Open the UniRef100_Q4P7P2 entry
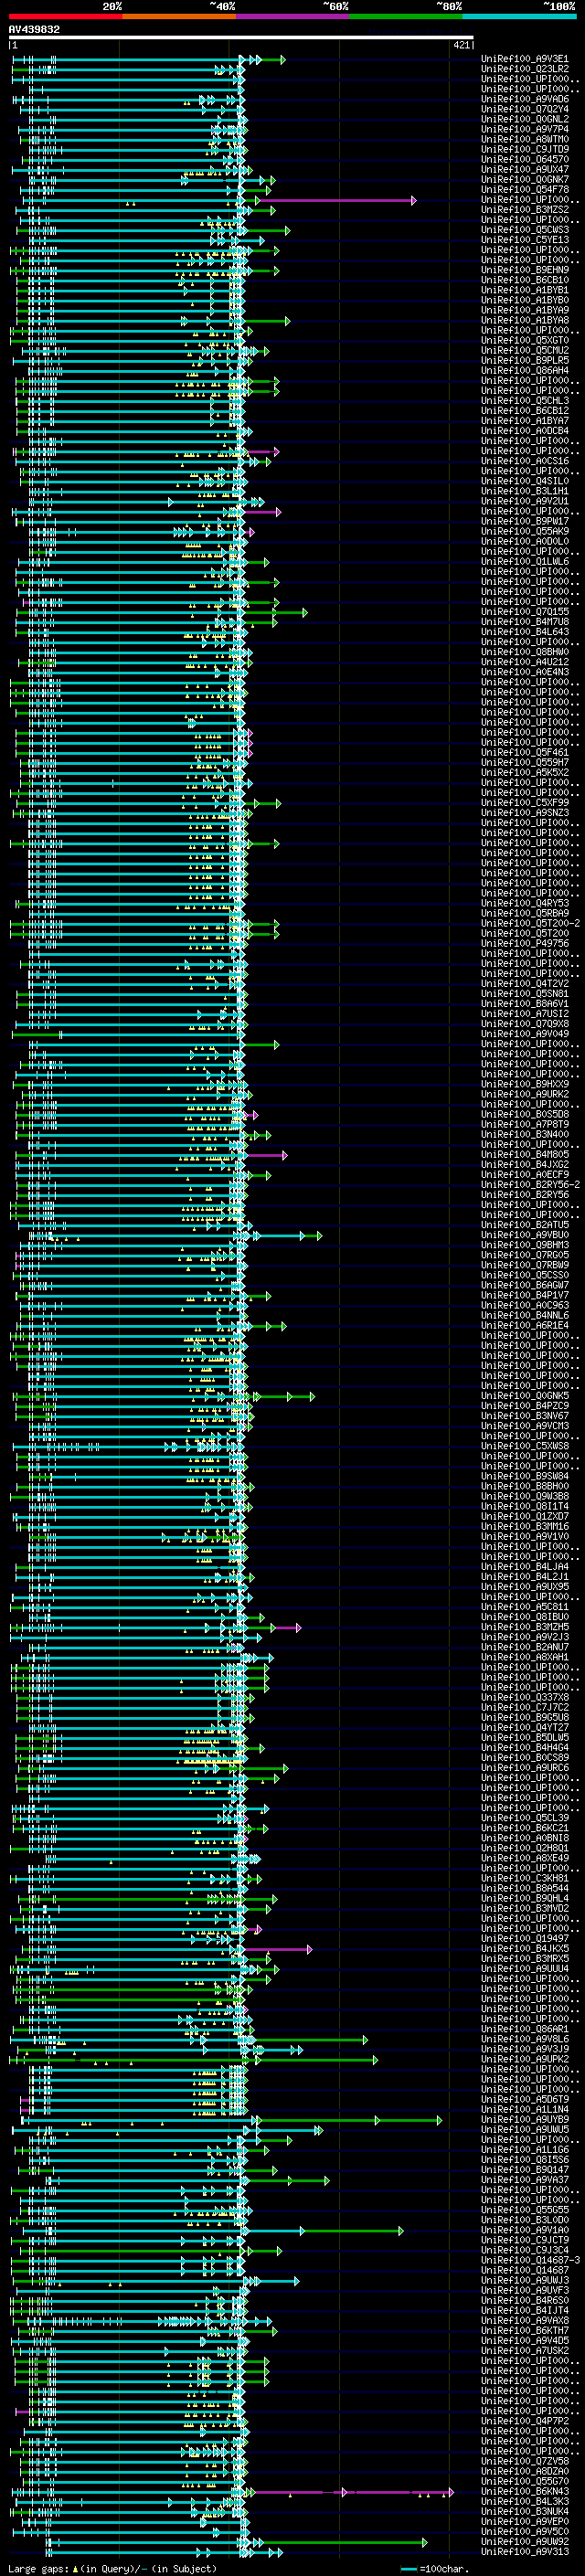585x2576 pixels. click(x=525, y=2422)
